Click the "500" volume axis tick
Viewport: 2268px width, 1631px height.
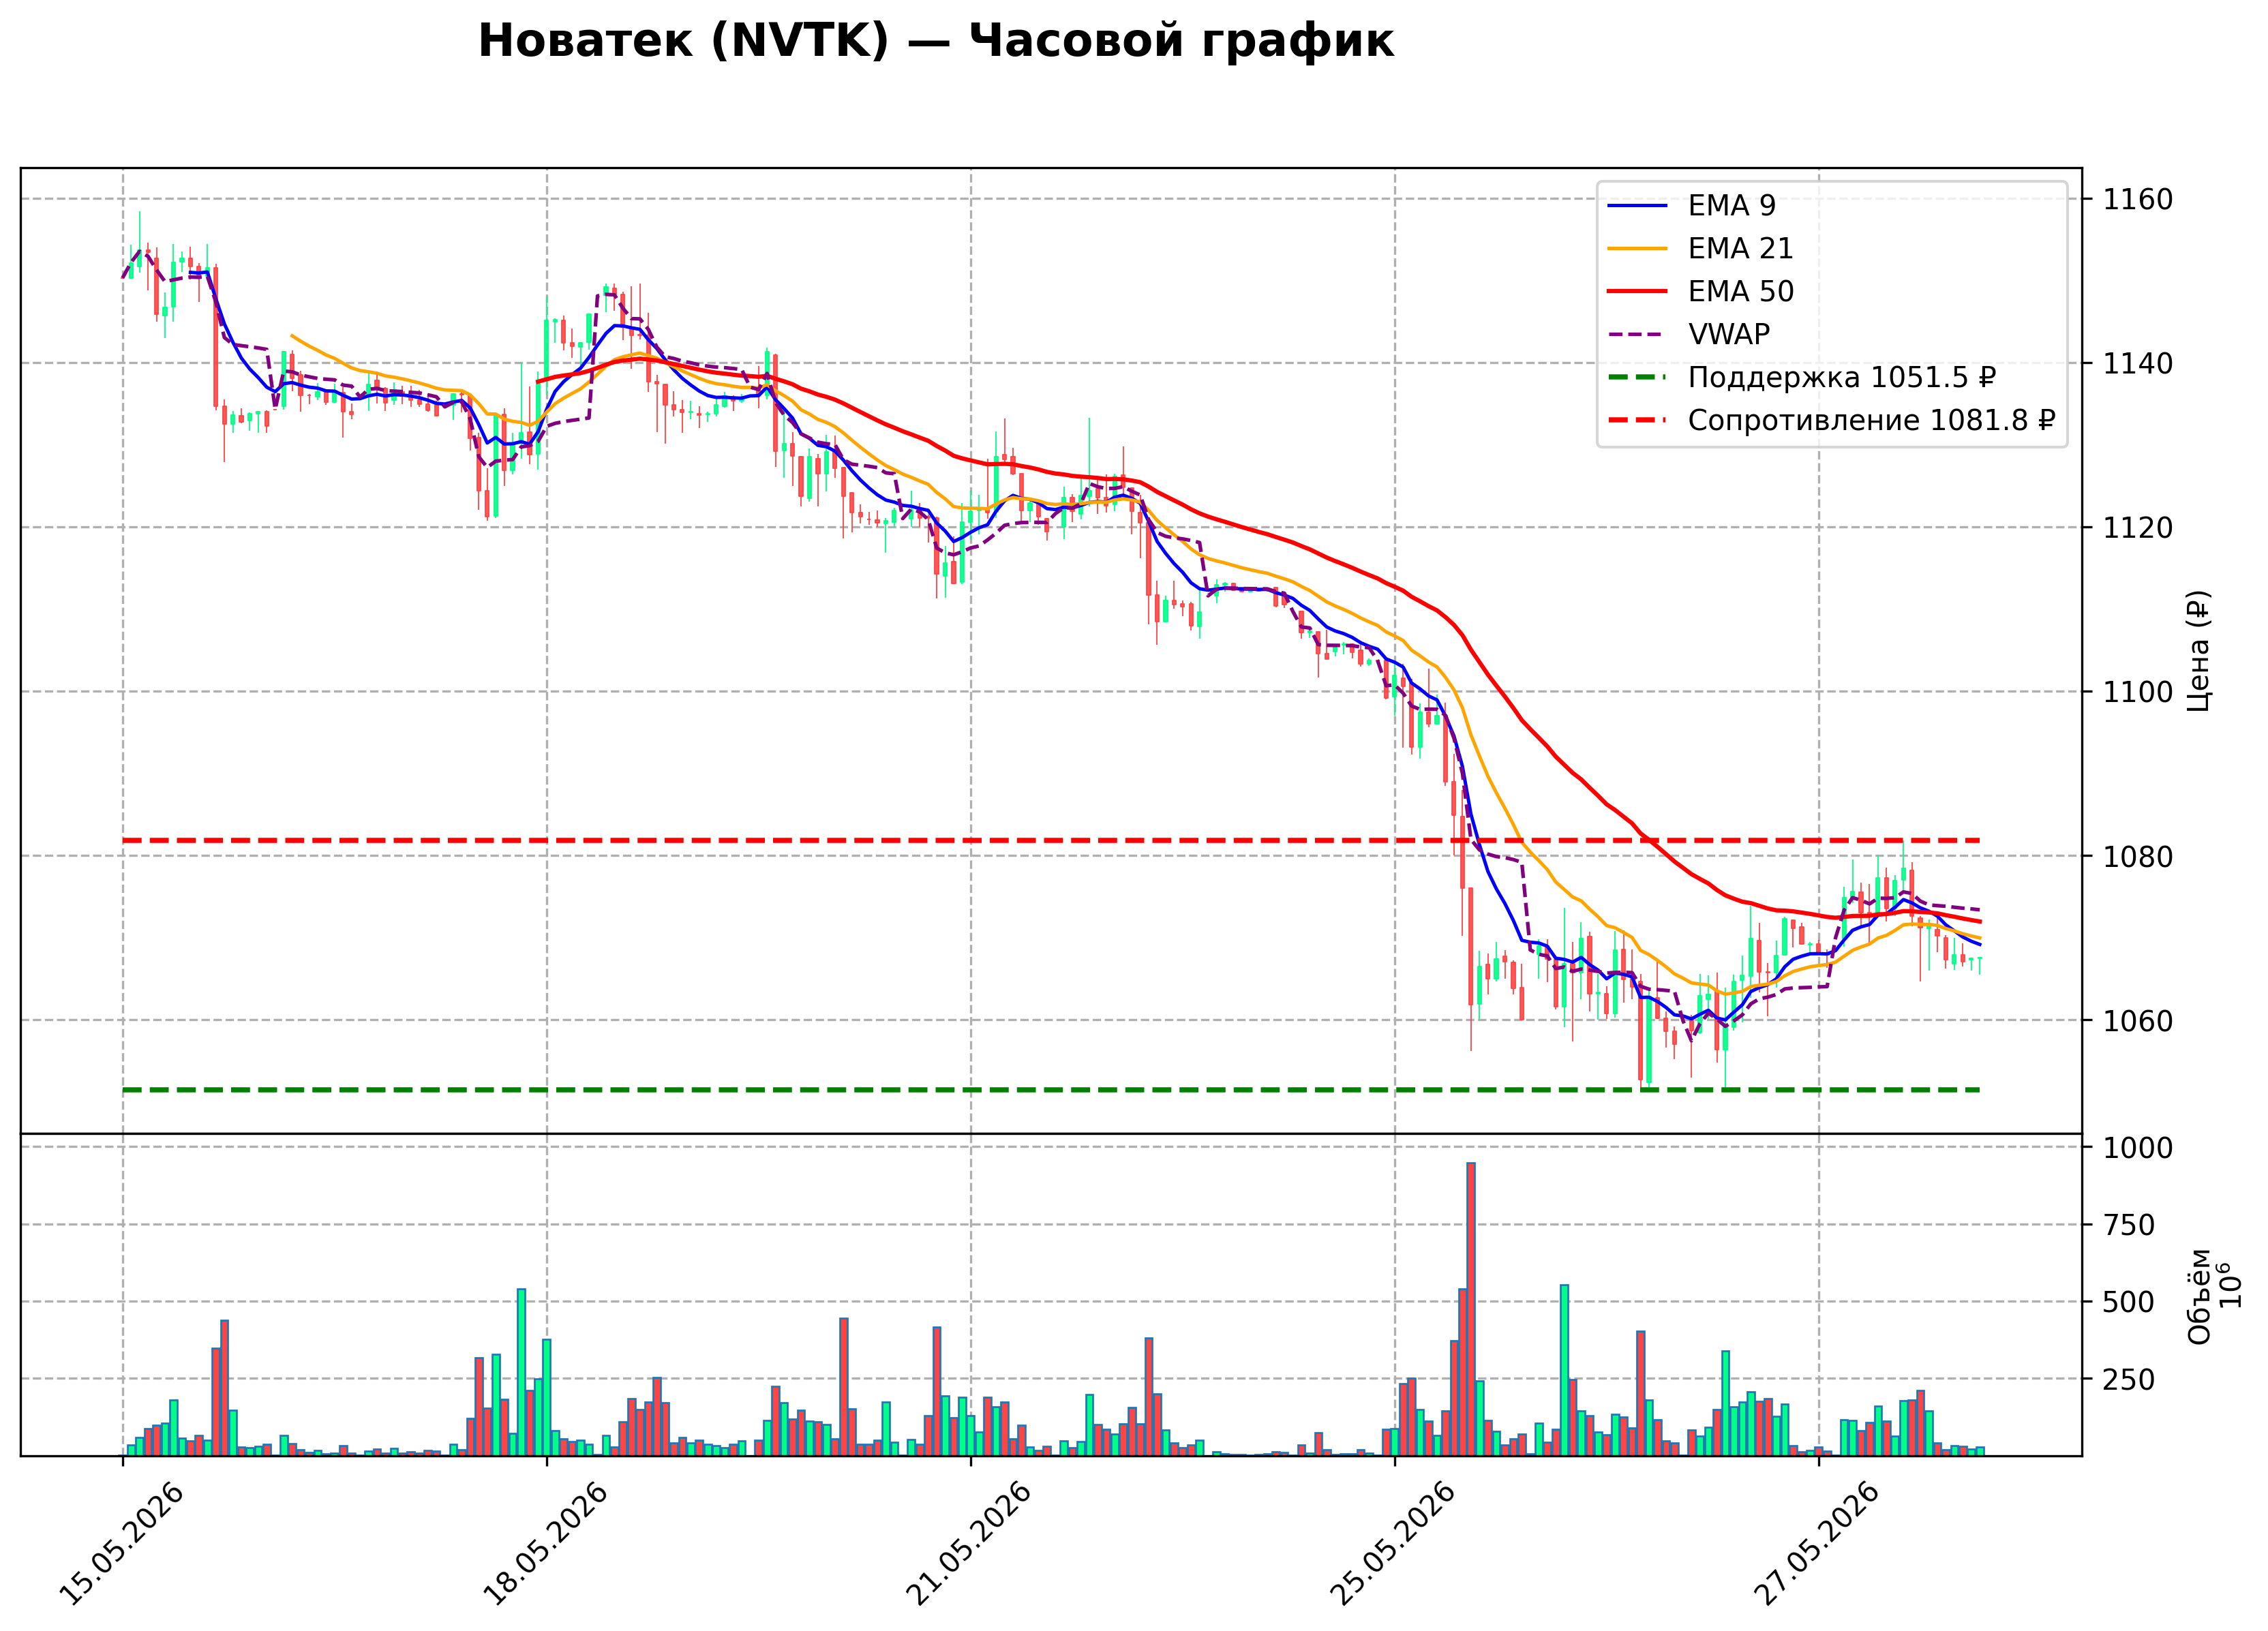(2129, 1302)
